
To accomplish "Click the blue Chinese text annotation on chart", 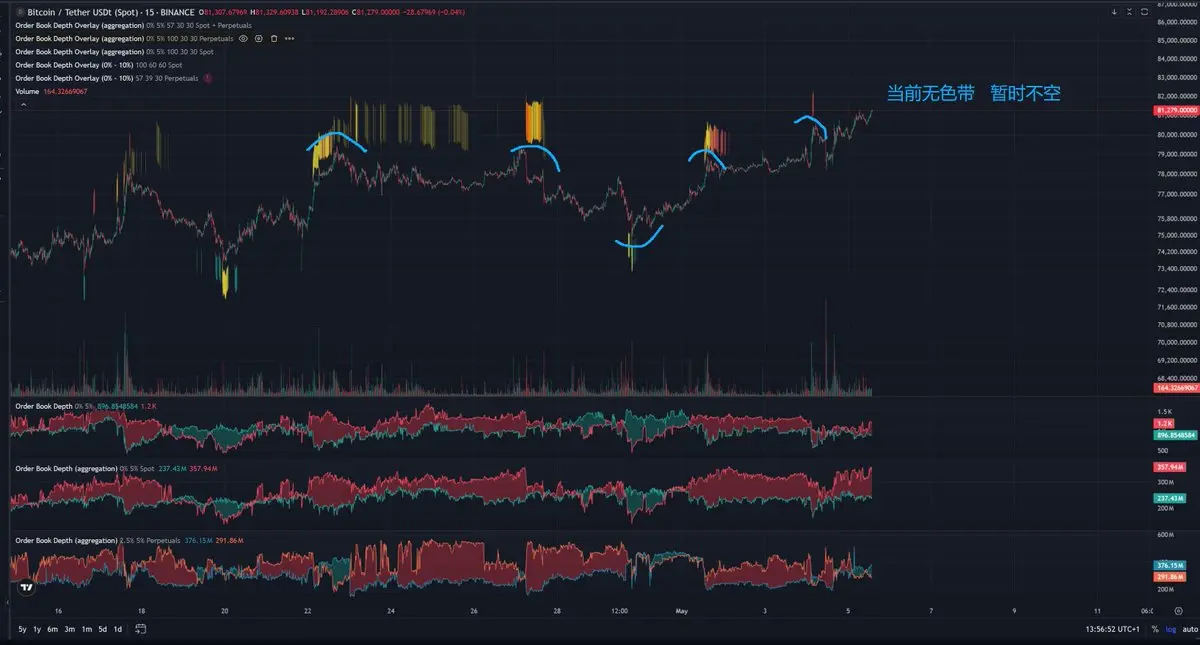I will coord(973,93).
